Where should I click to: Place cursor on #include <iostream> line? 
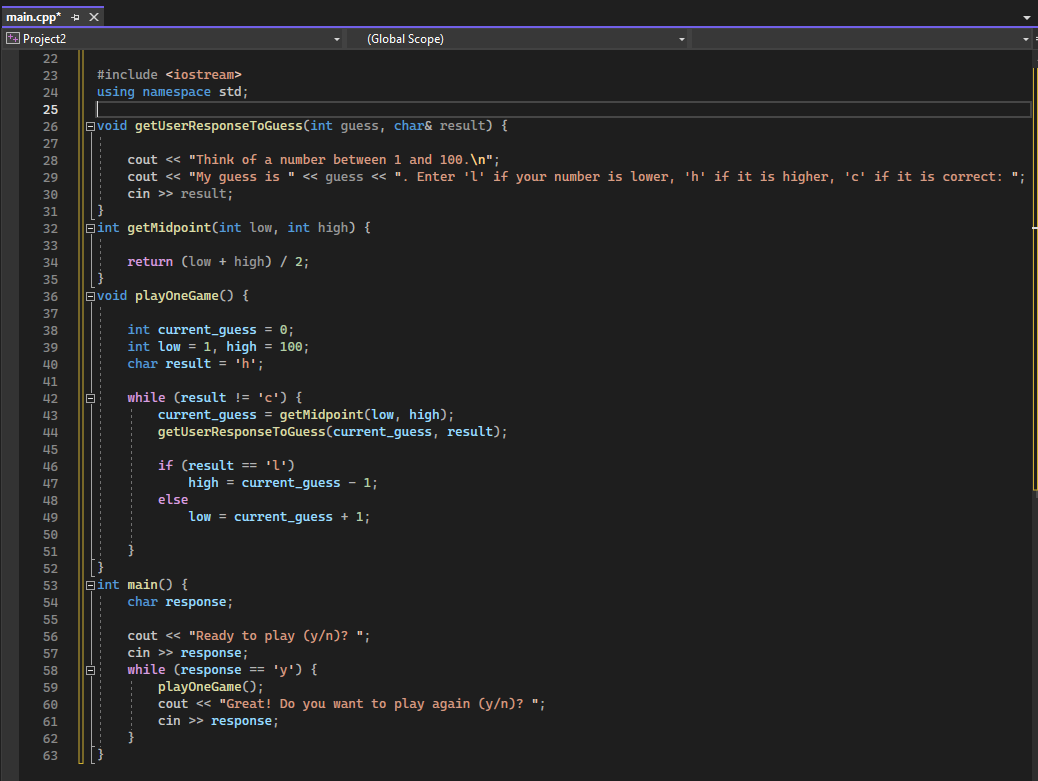coord(169,75)
